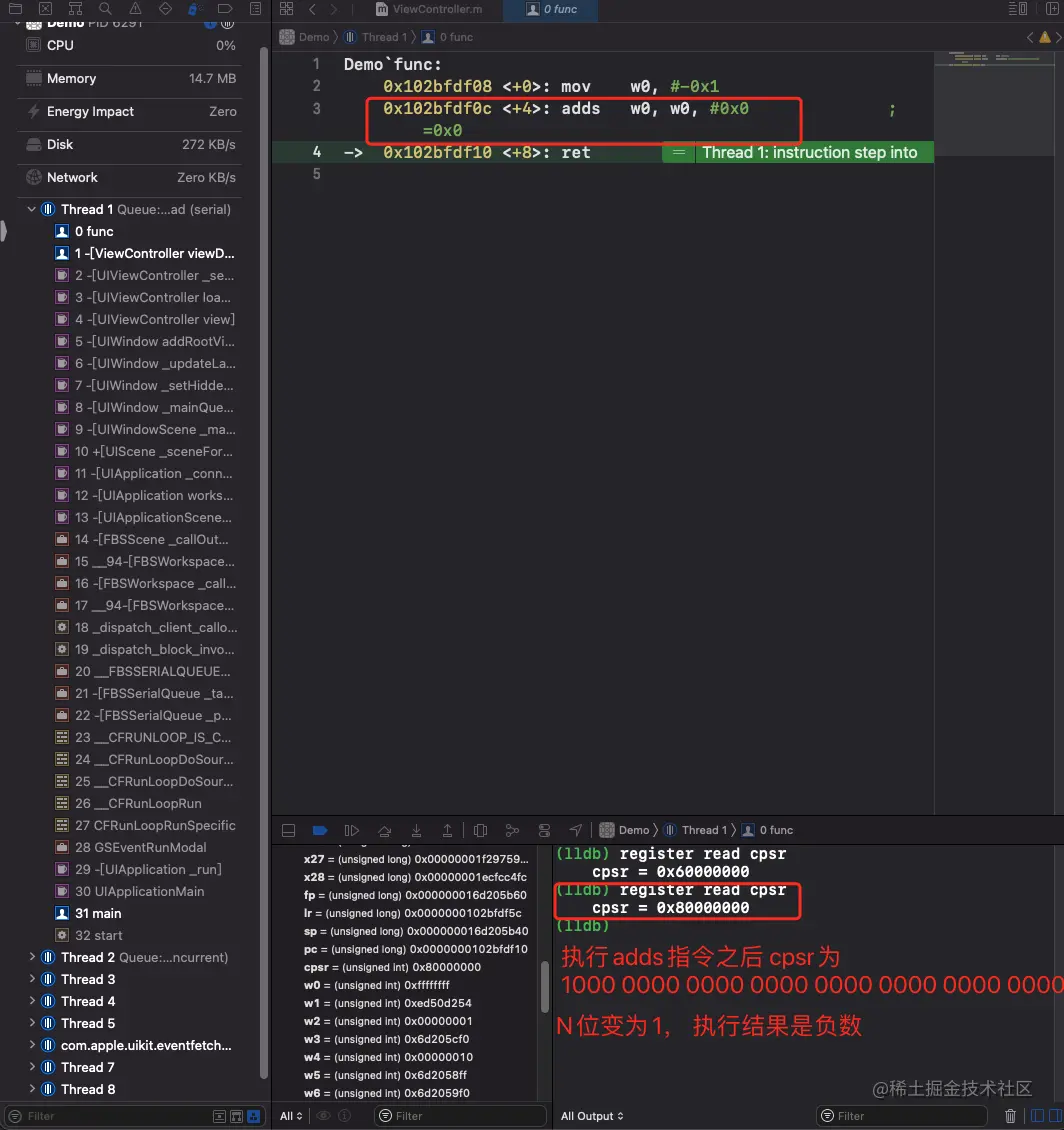
Task: Go forward in editor history
Action: tap(333, 9)
